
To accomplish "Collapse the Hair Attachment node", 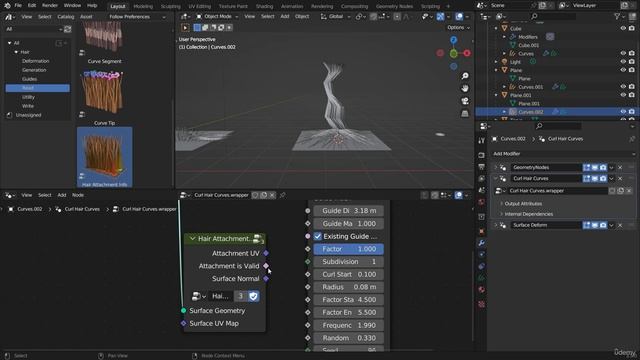I will (192, 238).
